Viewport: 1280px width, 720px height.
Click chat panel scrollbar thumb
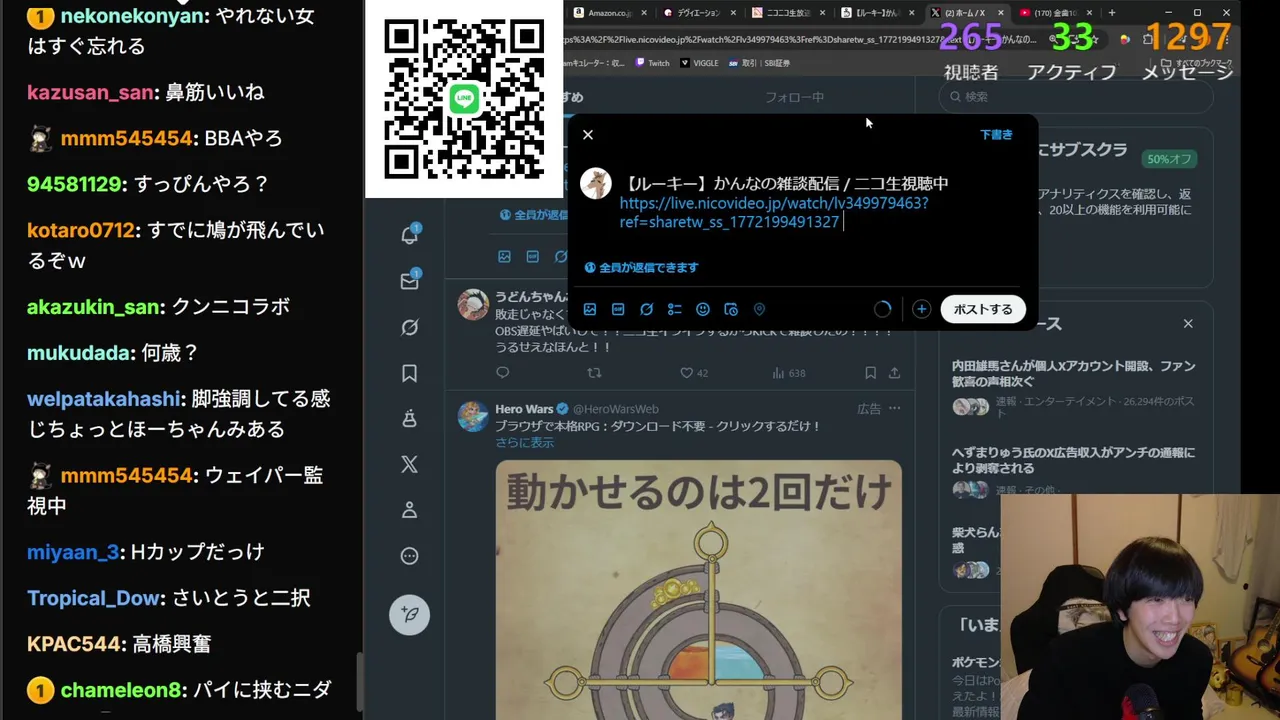360,682
